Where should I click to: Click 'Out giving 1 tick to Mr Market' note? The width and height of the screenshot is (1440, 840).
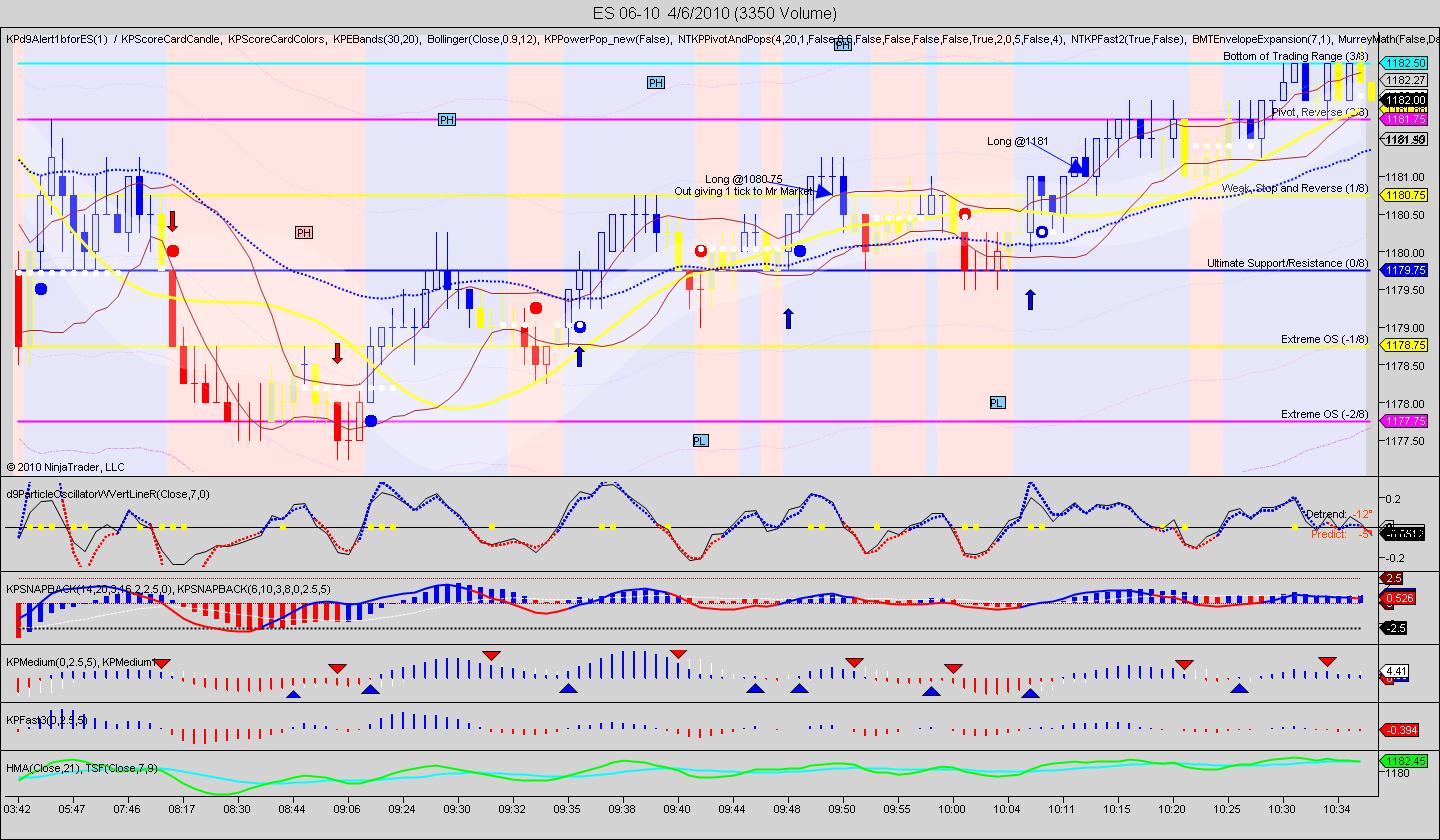743,191
